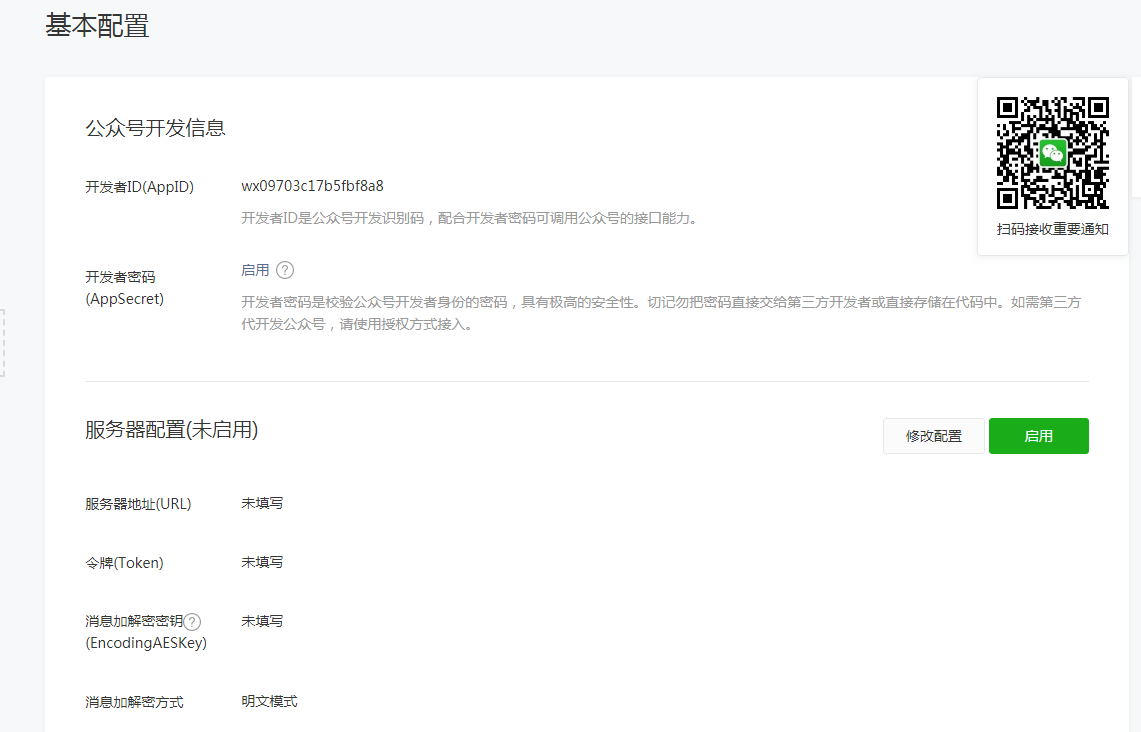The width and height of the screenshot is (1141, 732).
Task: Click help icon next to AppSecret 启用
Action: [x=285, y=270]
